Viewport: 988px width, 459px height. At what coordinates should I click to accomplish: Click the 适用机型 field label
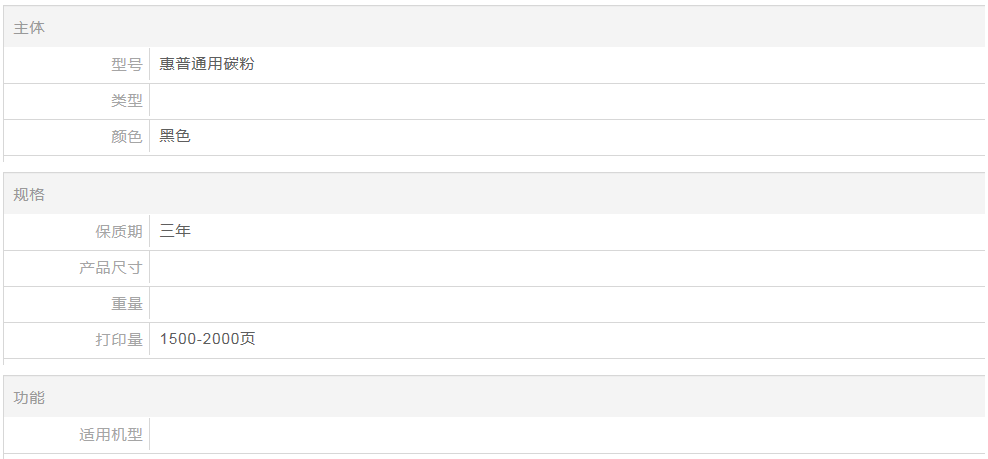[110, 435]
